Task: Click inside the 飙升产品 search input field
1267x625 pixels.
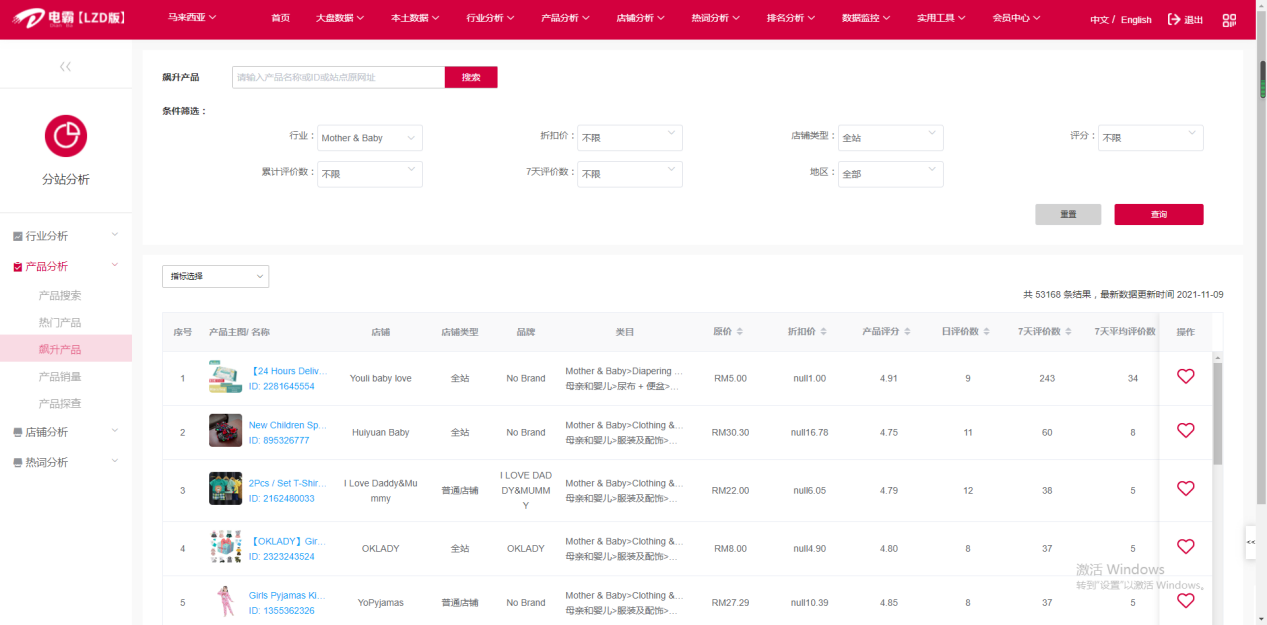Action: tap(335, 76)
